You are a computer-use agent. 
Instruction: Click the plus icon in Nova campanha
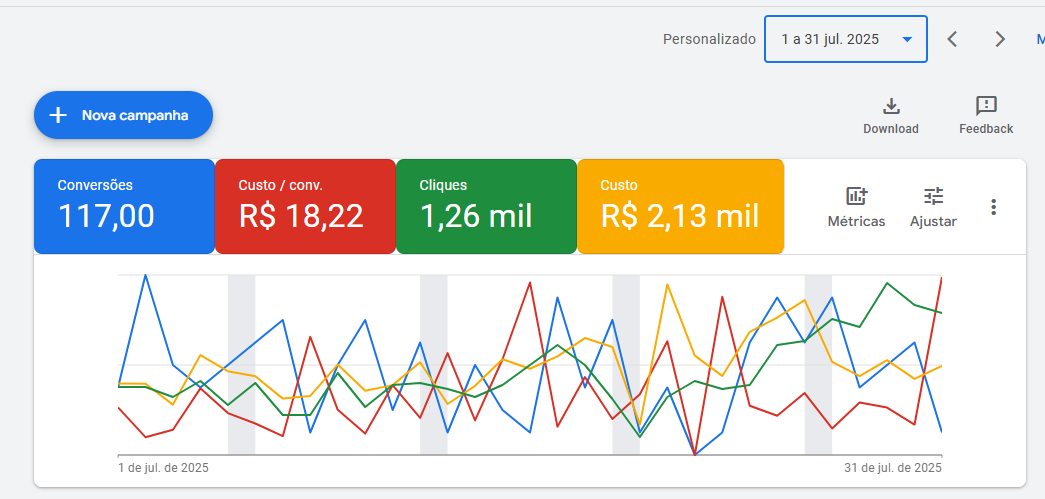click(58, 115)
